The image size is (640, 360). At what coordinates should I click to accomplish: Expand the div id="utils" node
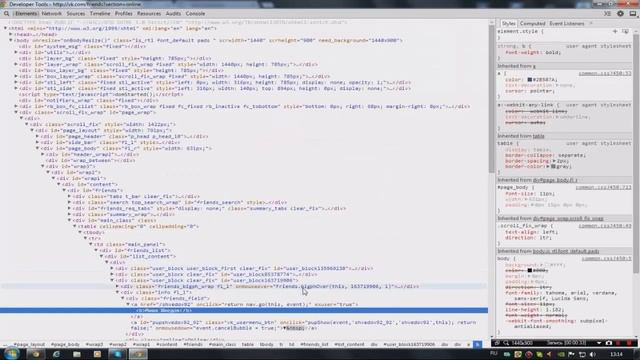pyautogui.click(x=16, y=52)
